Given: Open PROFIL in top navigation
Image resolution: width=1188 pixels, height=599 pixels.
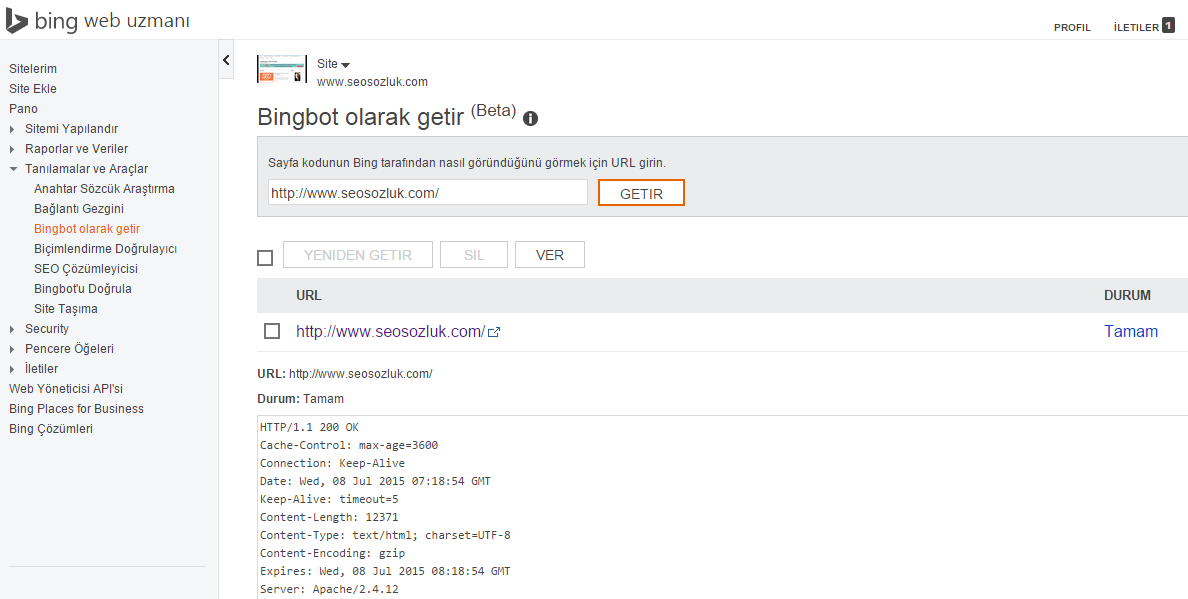Looking at the screenshot, I should coord(1072,28).
